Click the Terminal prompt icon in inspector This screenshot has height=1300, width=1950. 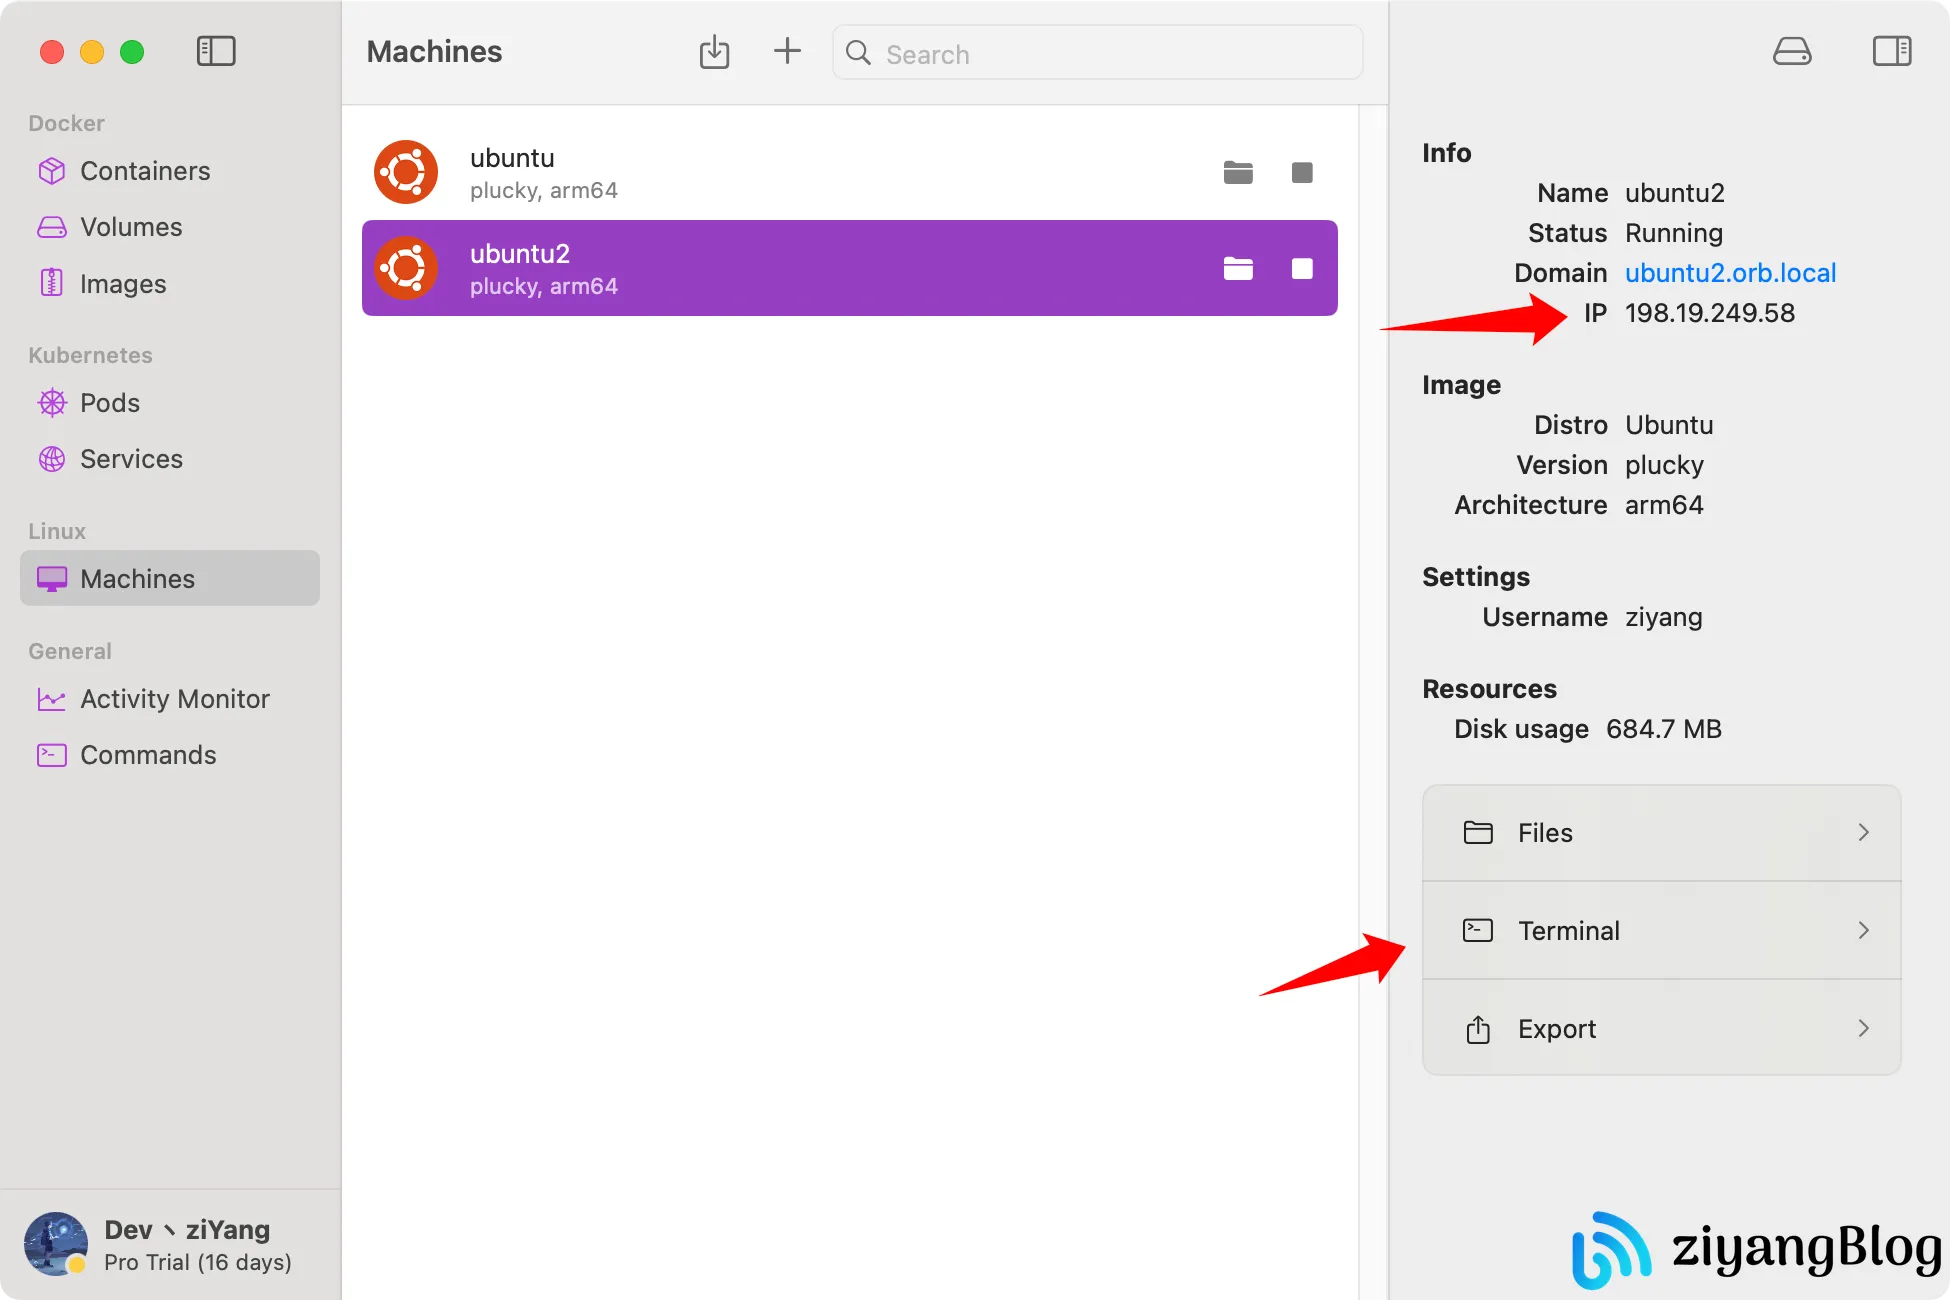coord(1478,930)
